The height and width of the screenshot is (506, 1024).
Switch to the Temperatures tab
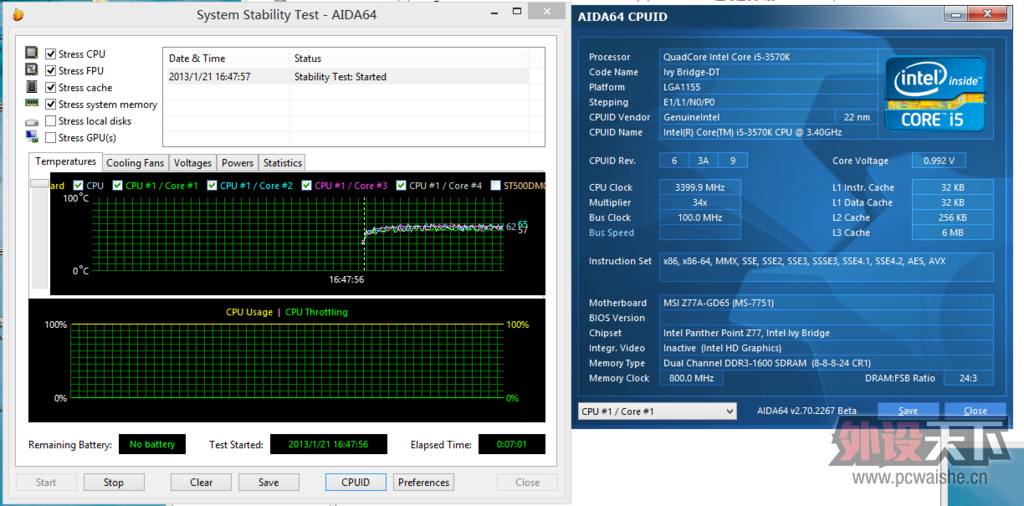tap(65, 161)
